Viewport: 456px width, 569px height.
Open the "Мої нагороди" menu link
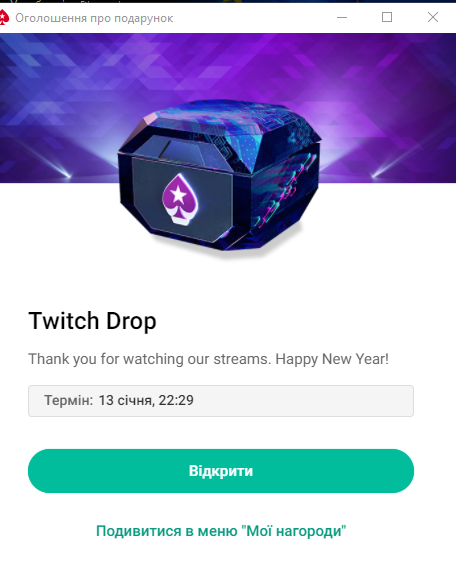[x=221, y=531]
